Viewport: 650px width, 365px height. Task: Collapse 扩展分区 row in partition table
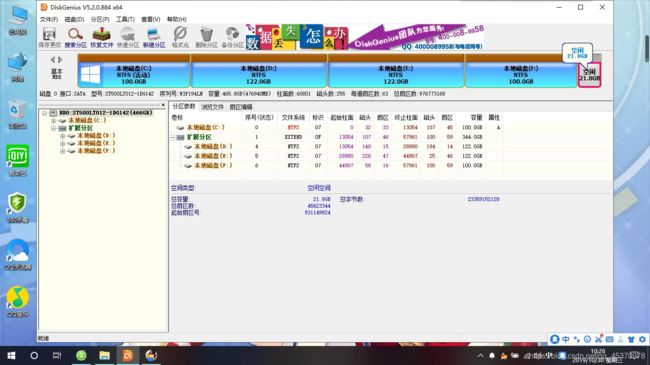(x=173, y=137)
